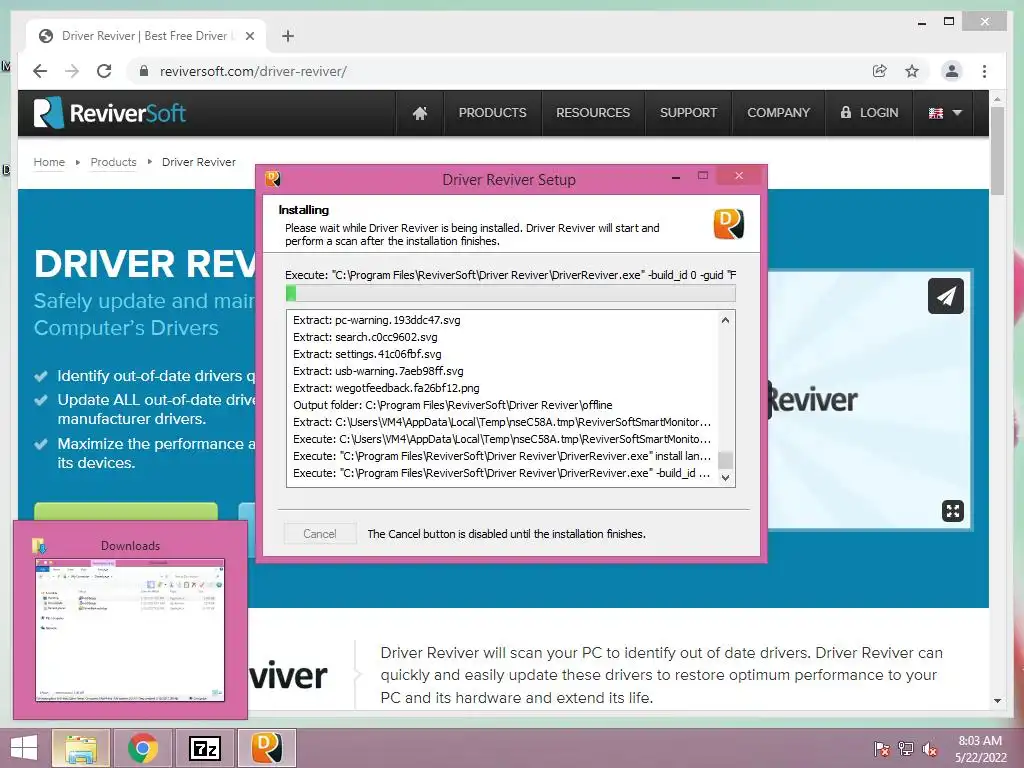Click the Chrome forward arrow
Viewport: 1024px width, 768px height.
pos(72,71)
